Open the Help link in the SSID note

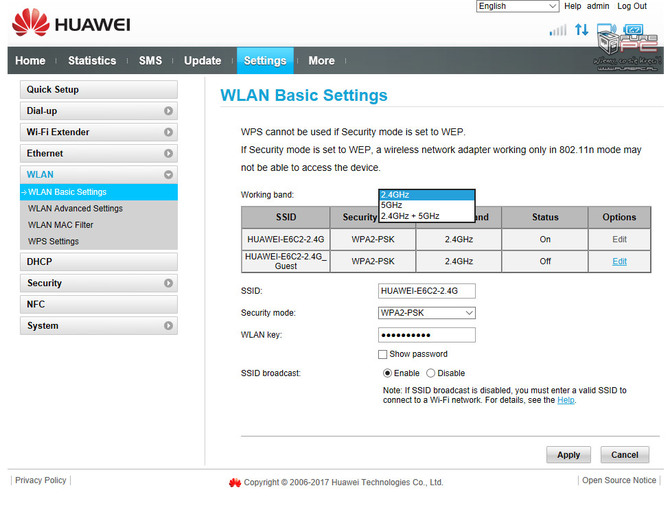pos(566,400)
